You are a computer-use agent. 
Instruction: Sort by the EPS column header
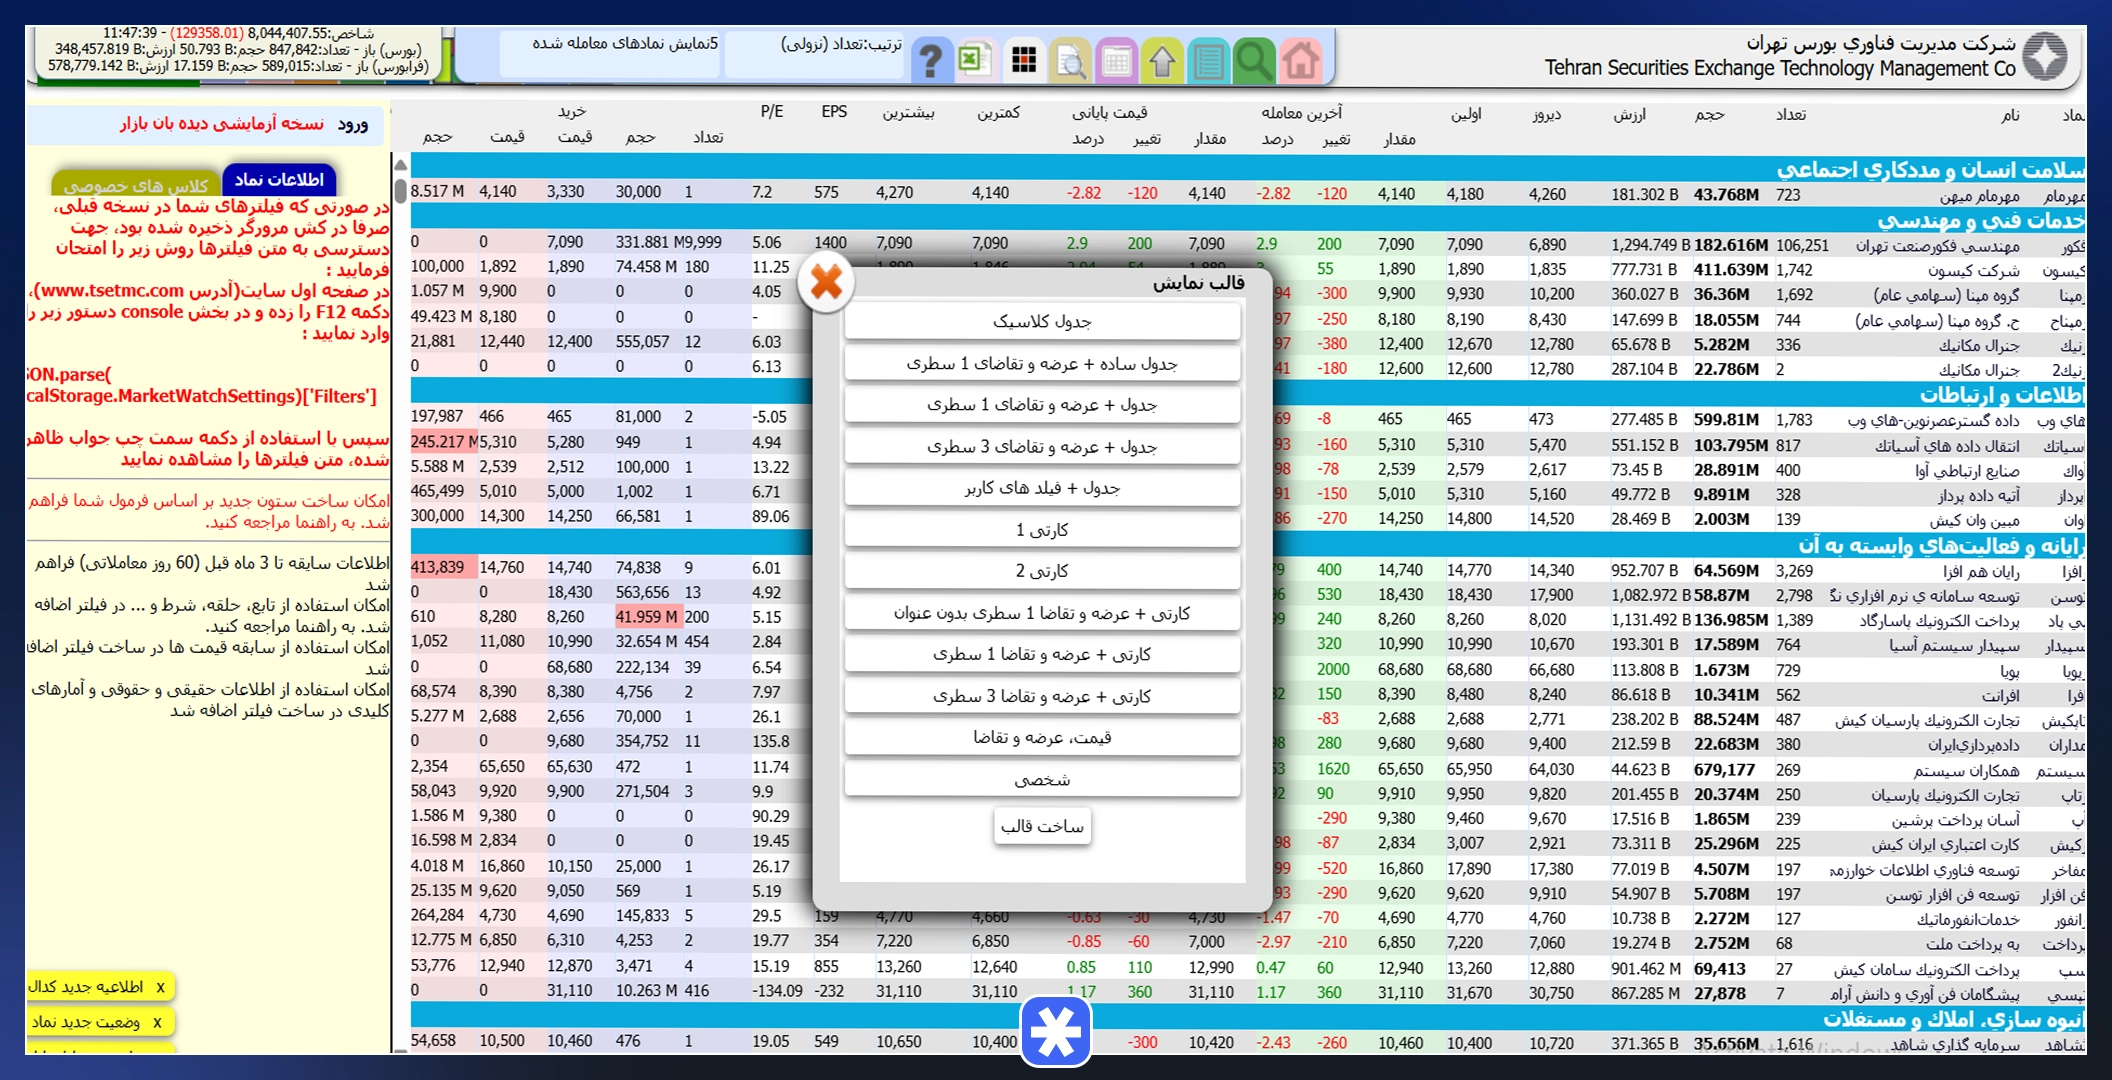click(x=834, y=112)
